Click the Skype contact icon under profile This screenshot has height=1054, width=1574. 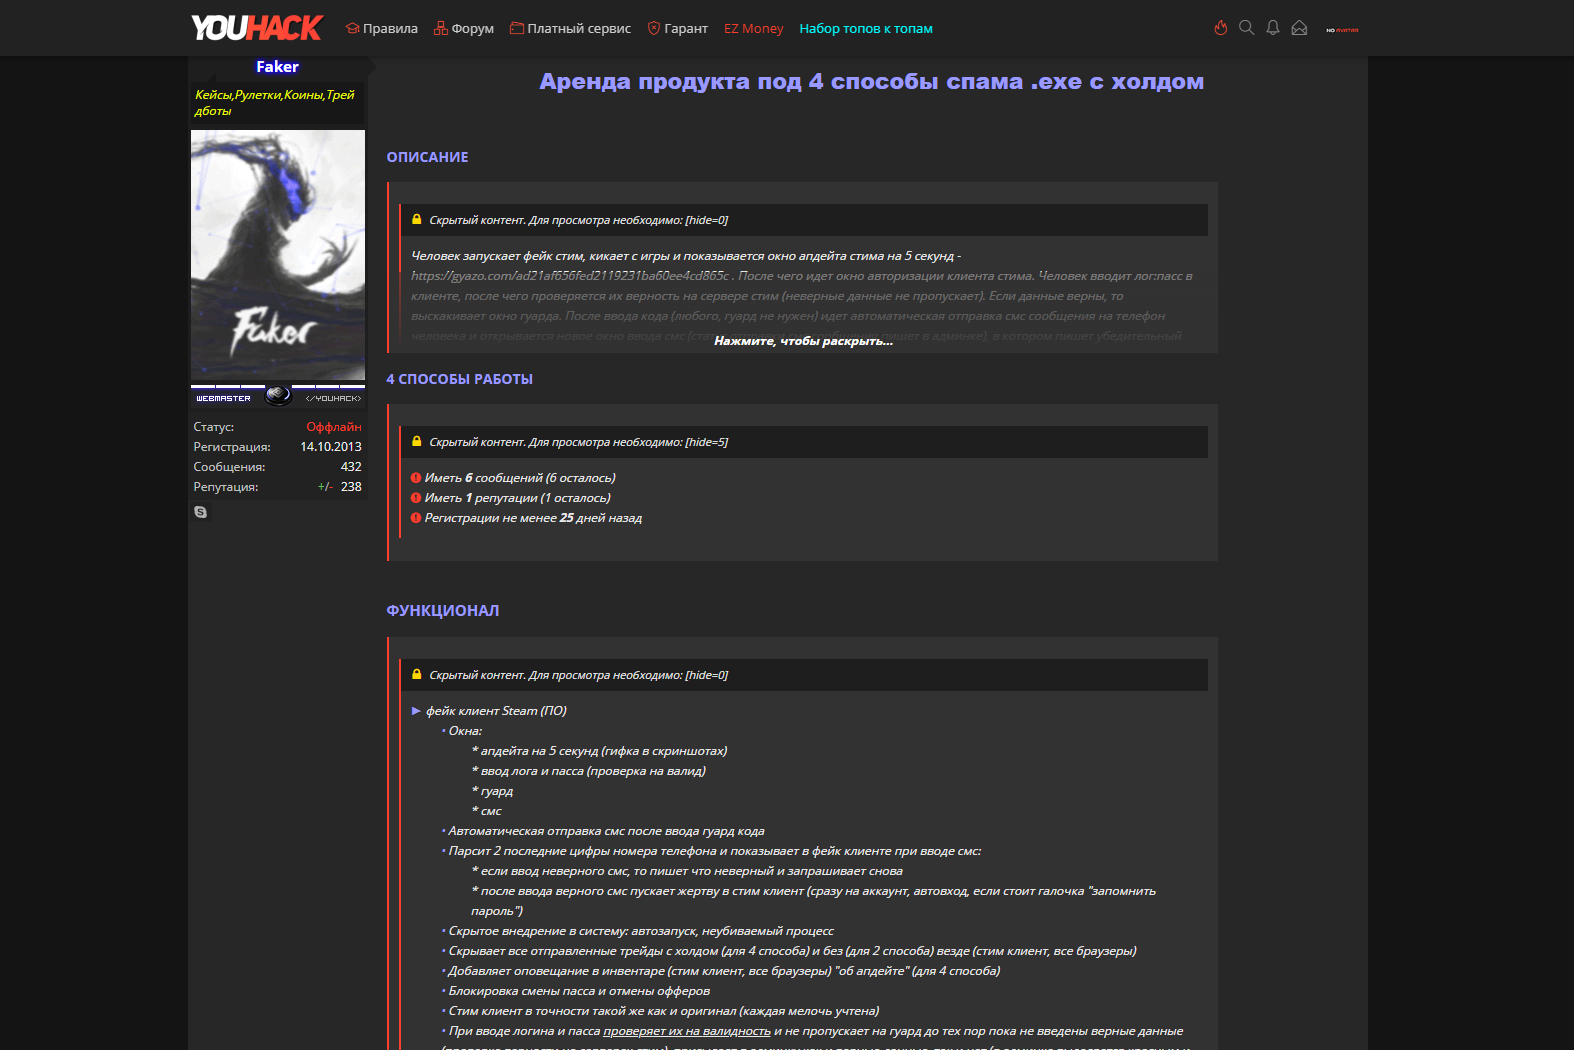point(200,512)
